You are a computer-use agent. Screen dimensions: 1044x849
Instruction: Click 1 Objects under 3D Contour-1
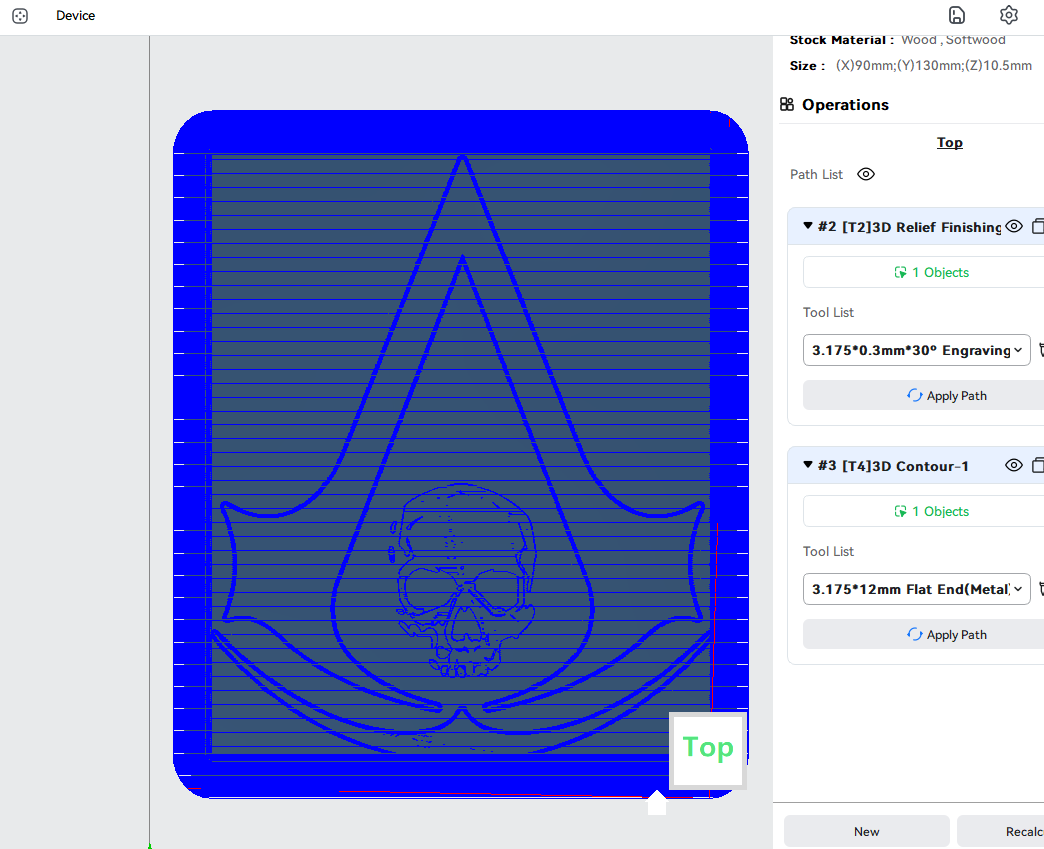pos(931,511)
